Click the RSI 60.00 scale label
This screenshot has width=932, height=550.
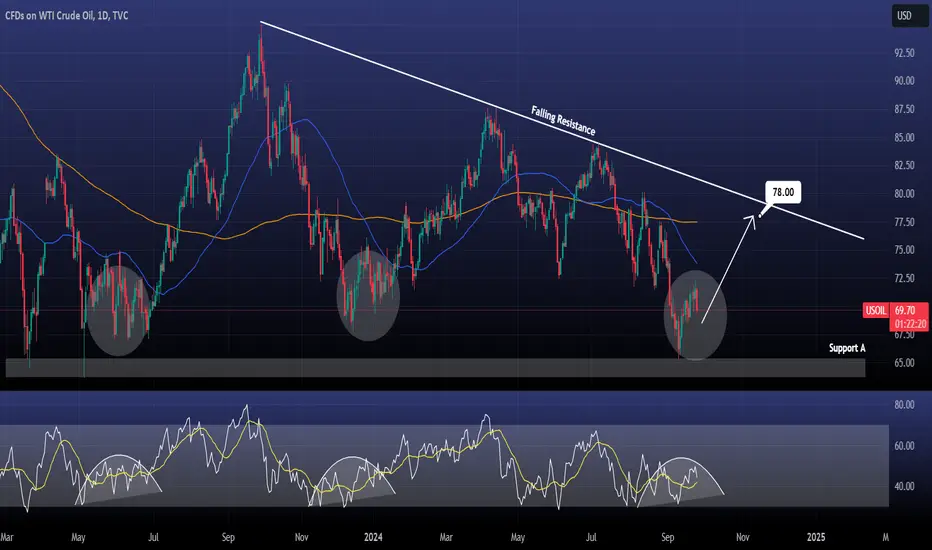(904, 446)
